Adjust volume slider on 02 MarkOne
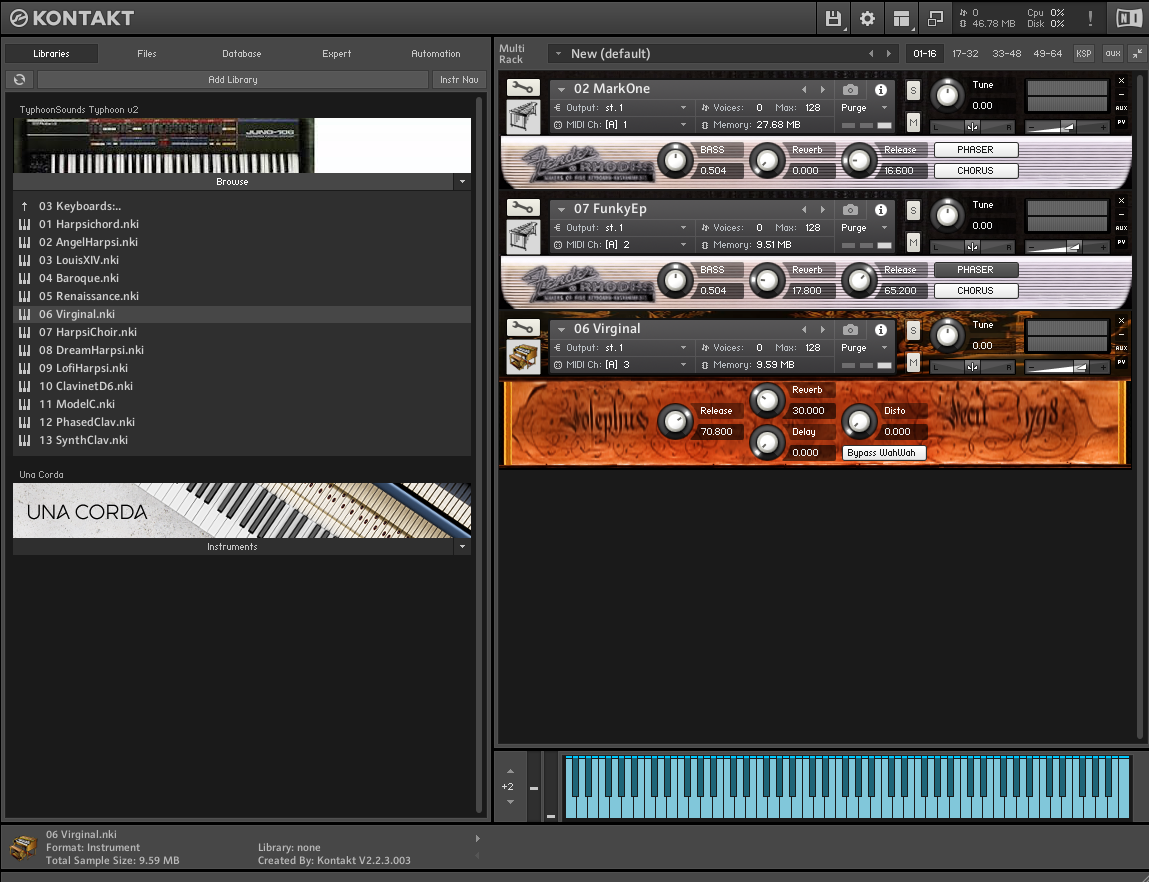1149x882 pixels. pyautogui.click(x=1067, y=127)
